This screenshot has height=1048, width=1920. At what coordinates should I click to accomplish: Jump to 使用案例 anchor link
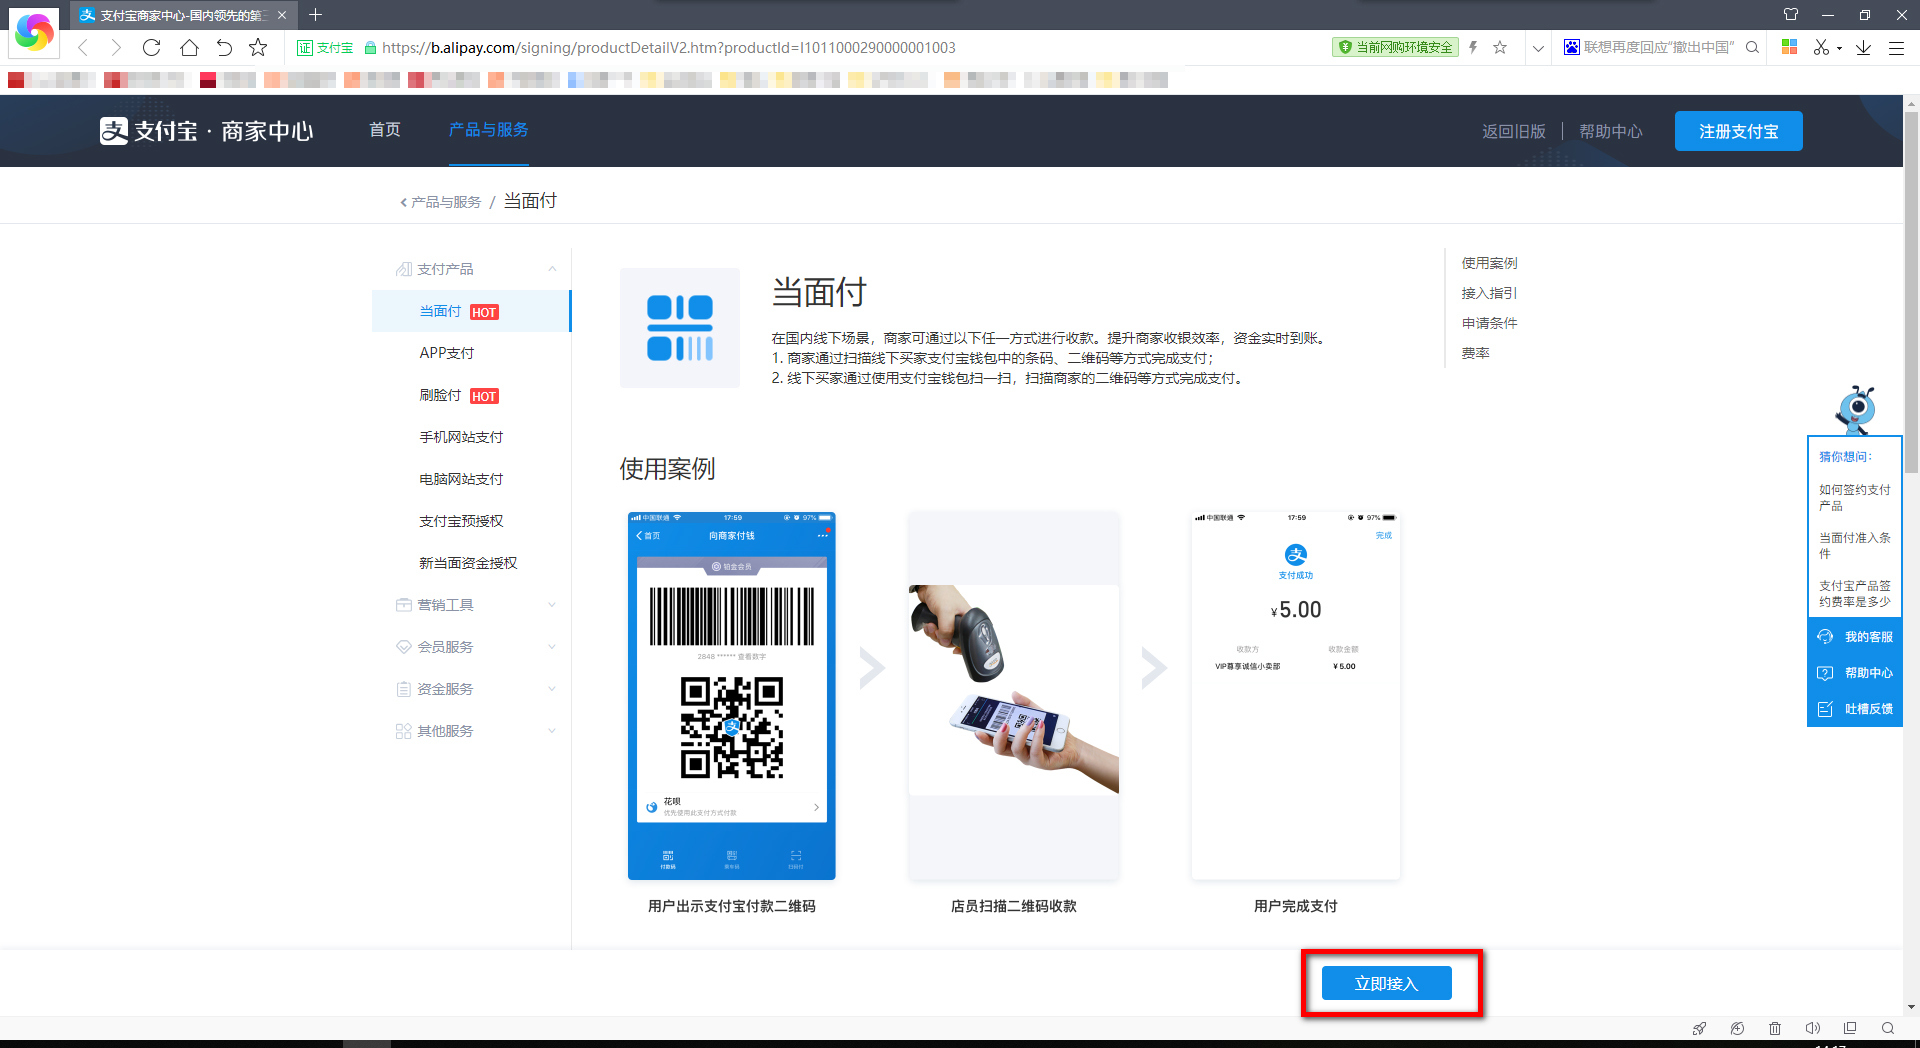[1489, 263]
